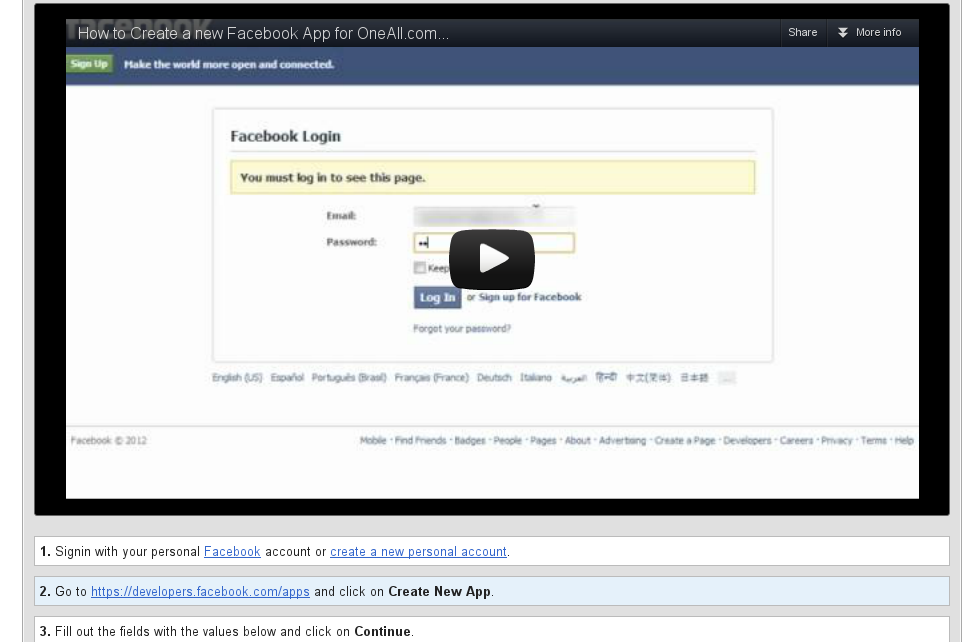
Task: Click the video title 'How to Create a new Facebook App'
Action: click(263, 33)
